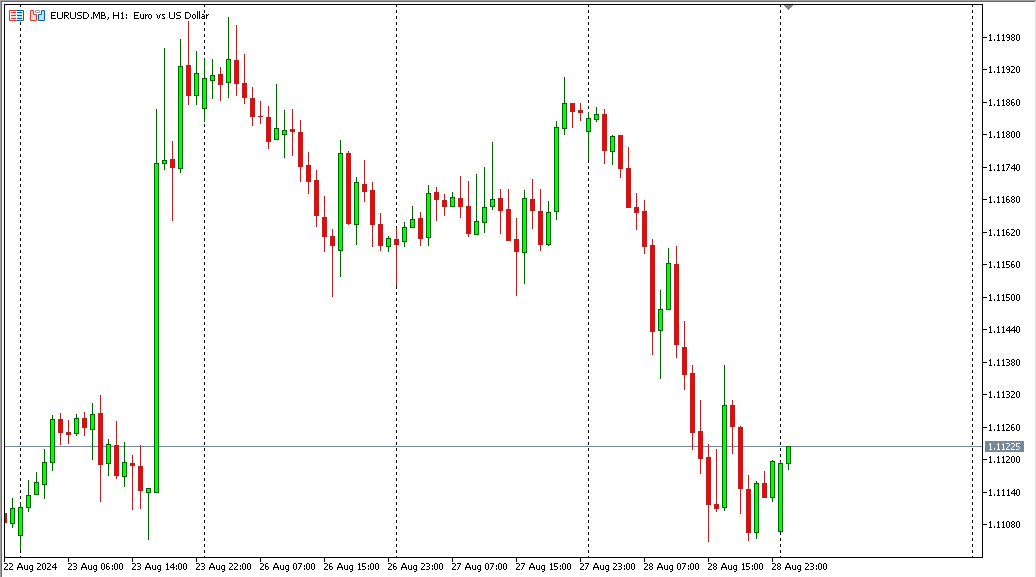This screenshot has height=577, width=1036.
Task: Click the 23 Aug 22:00 time label
Action: coord(223,566)
